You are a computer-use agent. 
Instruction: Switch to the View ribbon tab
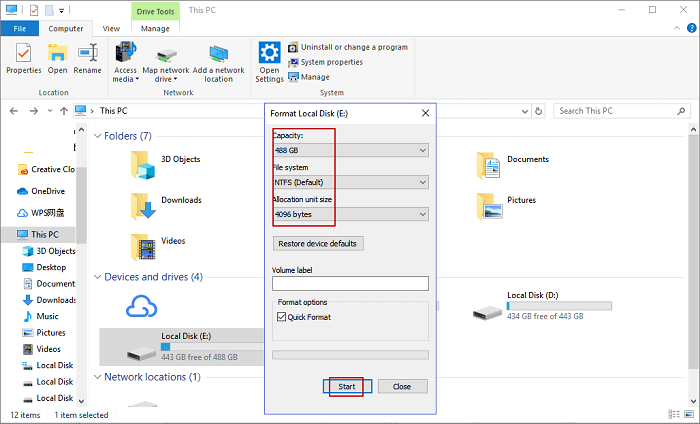[x=111, y=30]
